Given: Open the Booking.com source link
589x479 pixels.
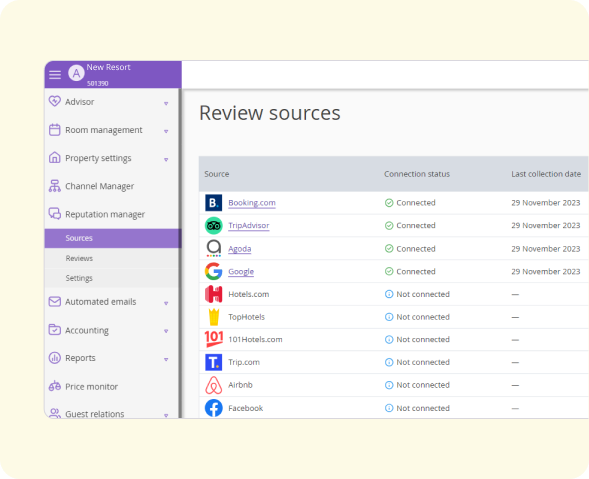Looking at the screenshot, I should (x=252, y=203).
